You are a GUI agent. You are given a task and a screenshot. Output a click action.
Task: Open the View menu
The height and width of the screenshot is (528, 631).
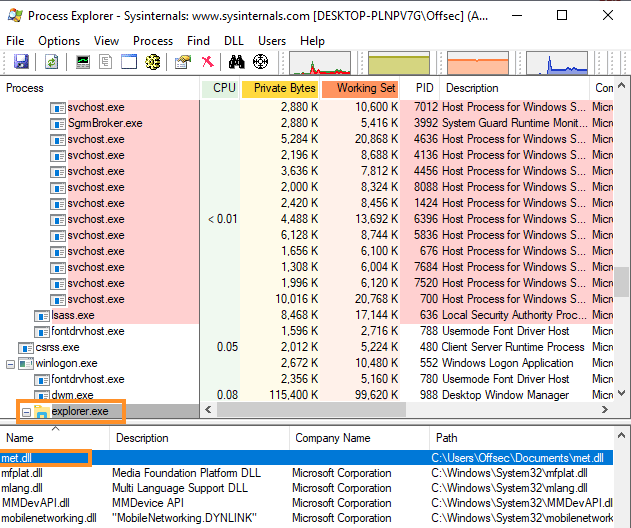click(106, 41)
